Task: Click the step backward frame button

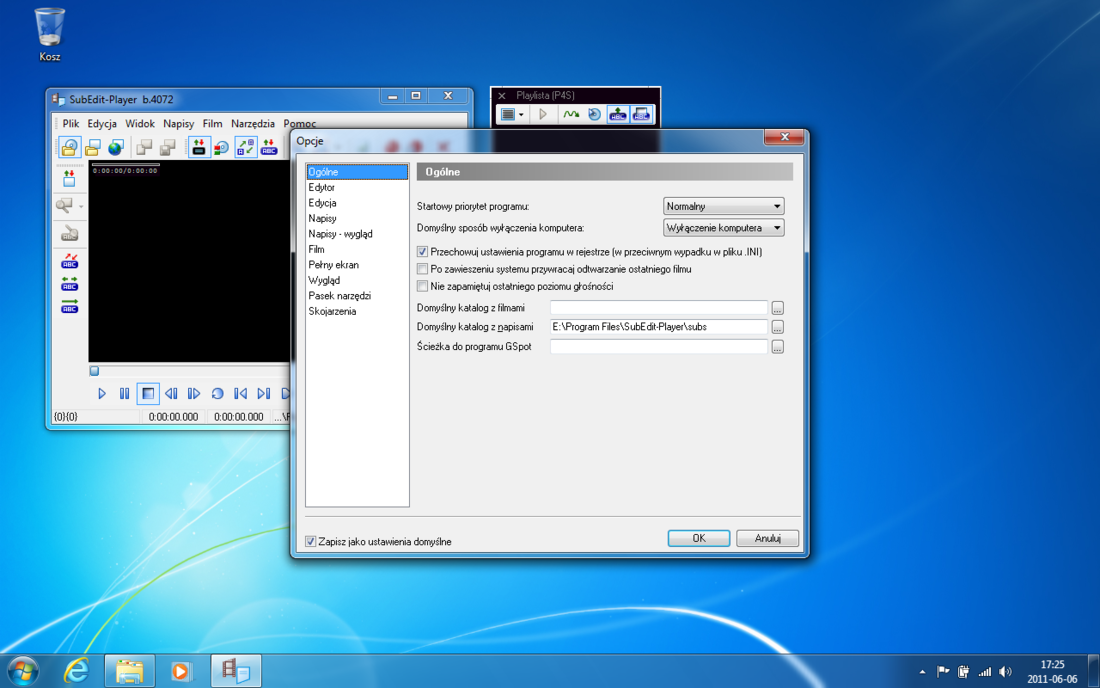Action: click(171, 393)
